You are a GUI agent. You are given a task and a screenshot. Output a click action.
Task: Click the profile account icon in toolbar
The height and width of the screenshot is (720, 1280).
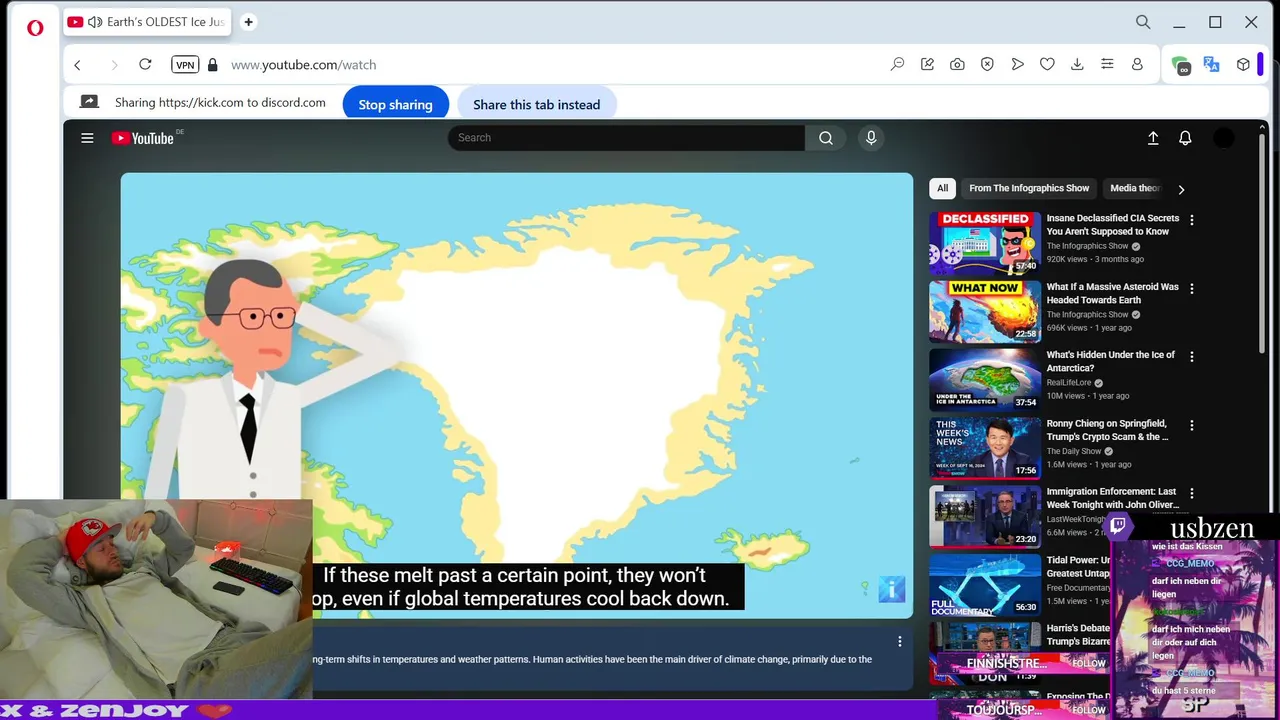1137,64
